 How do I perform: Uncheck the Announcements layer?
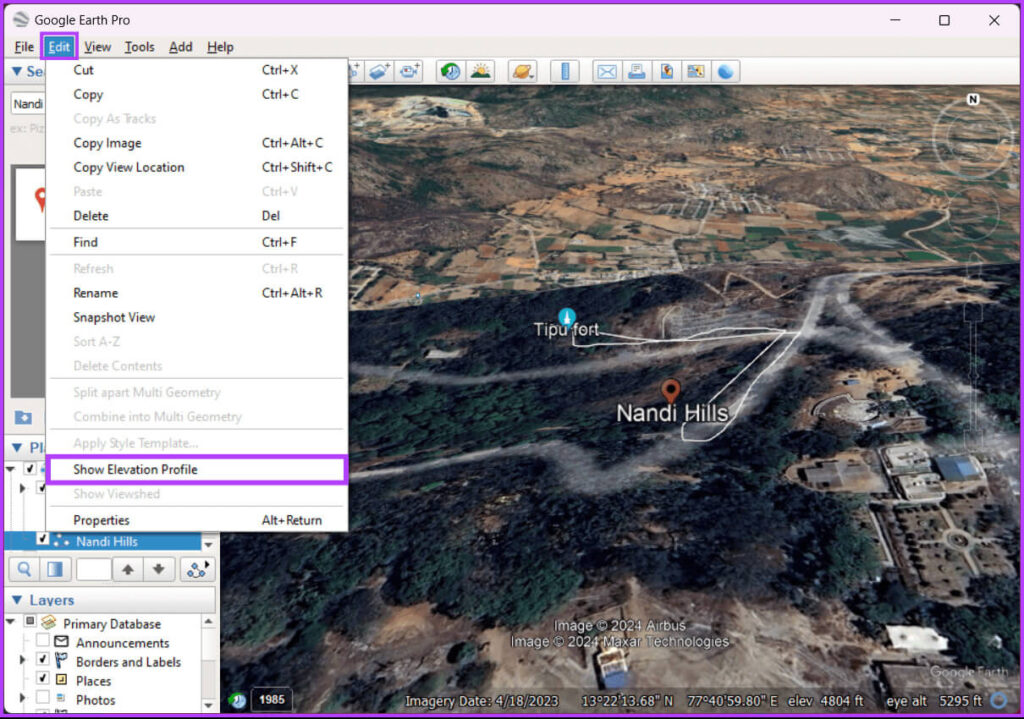tap(42, 640)
